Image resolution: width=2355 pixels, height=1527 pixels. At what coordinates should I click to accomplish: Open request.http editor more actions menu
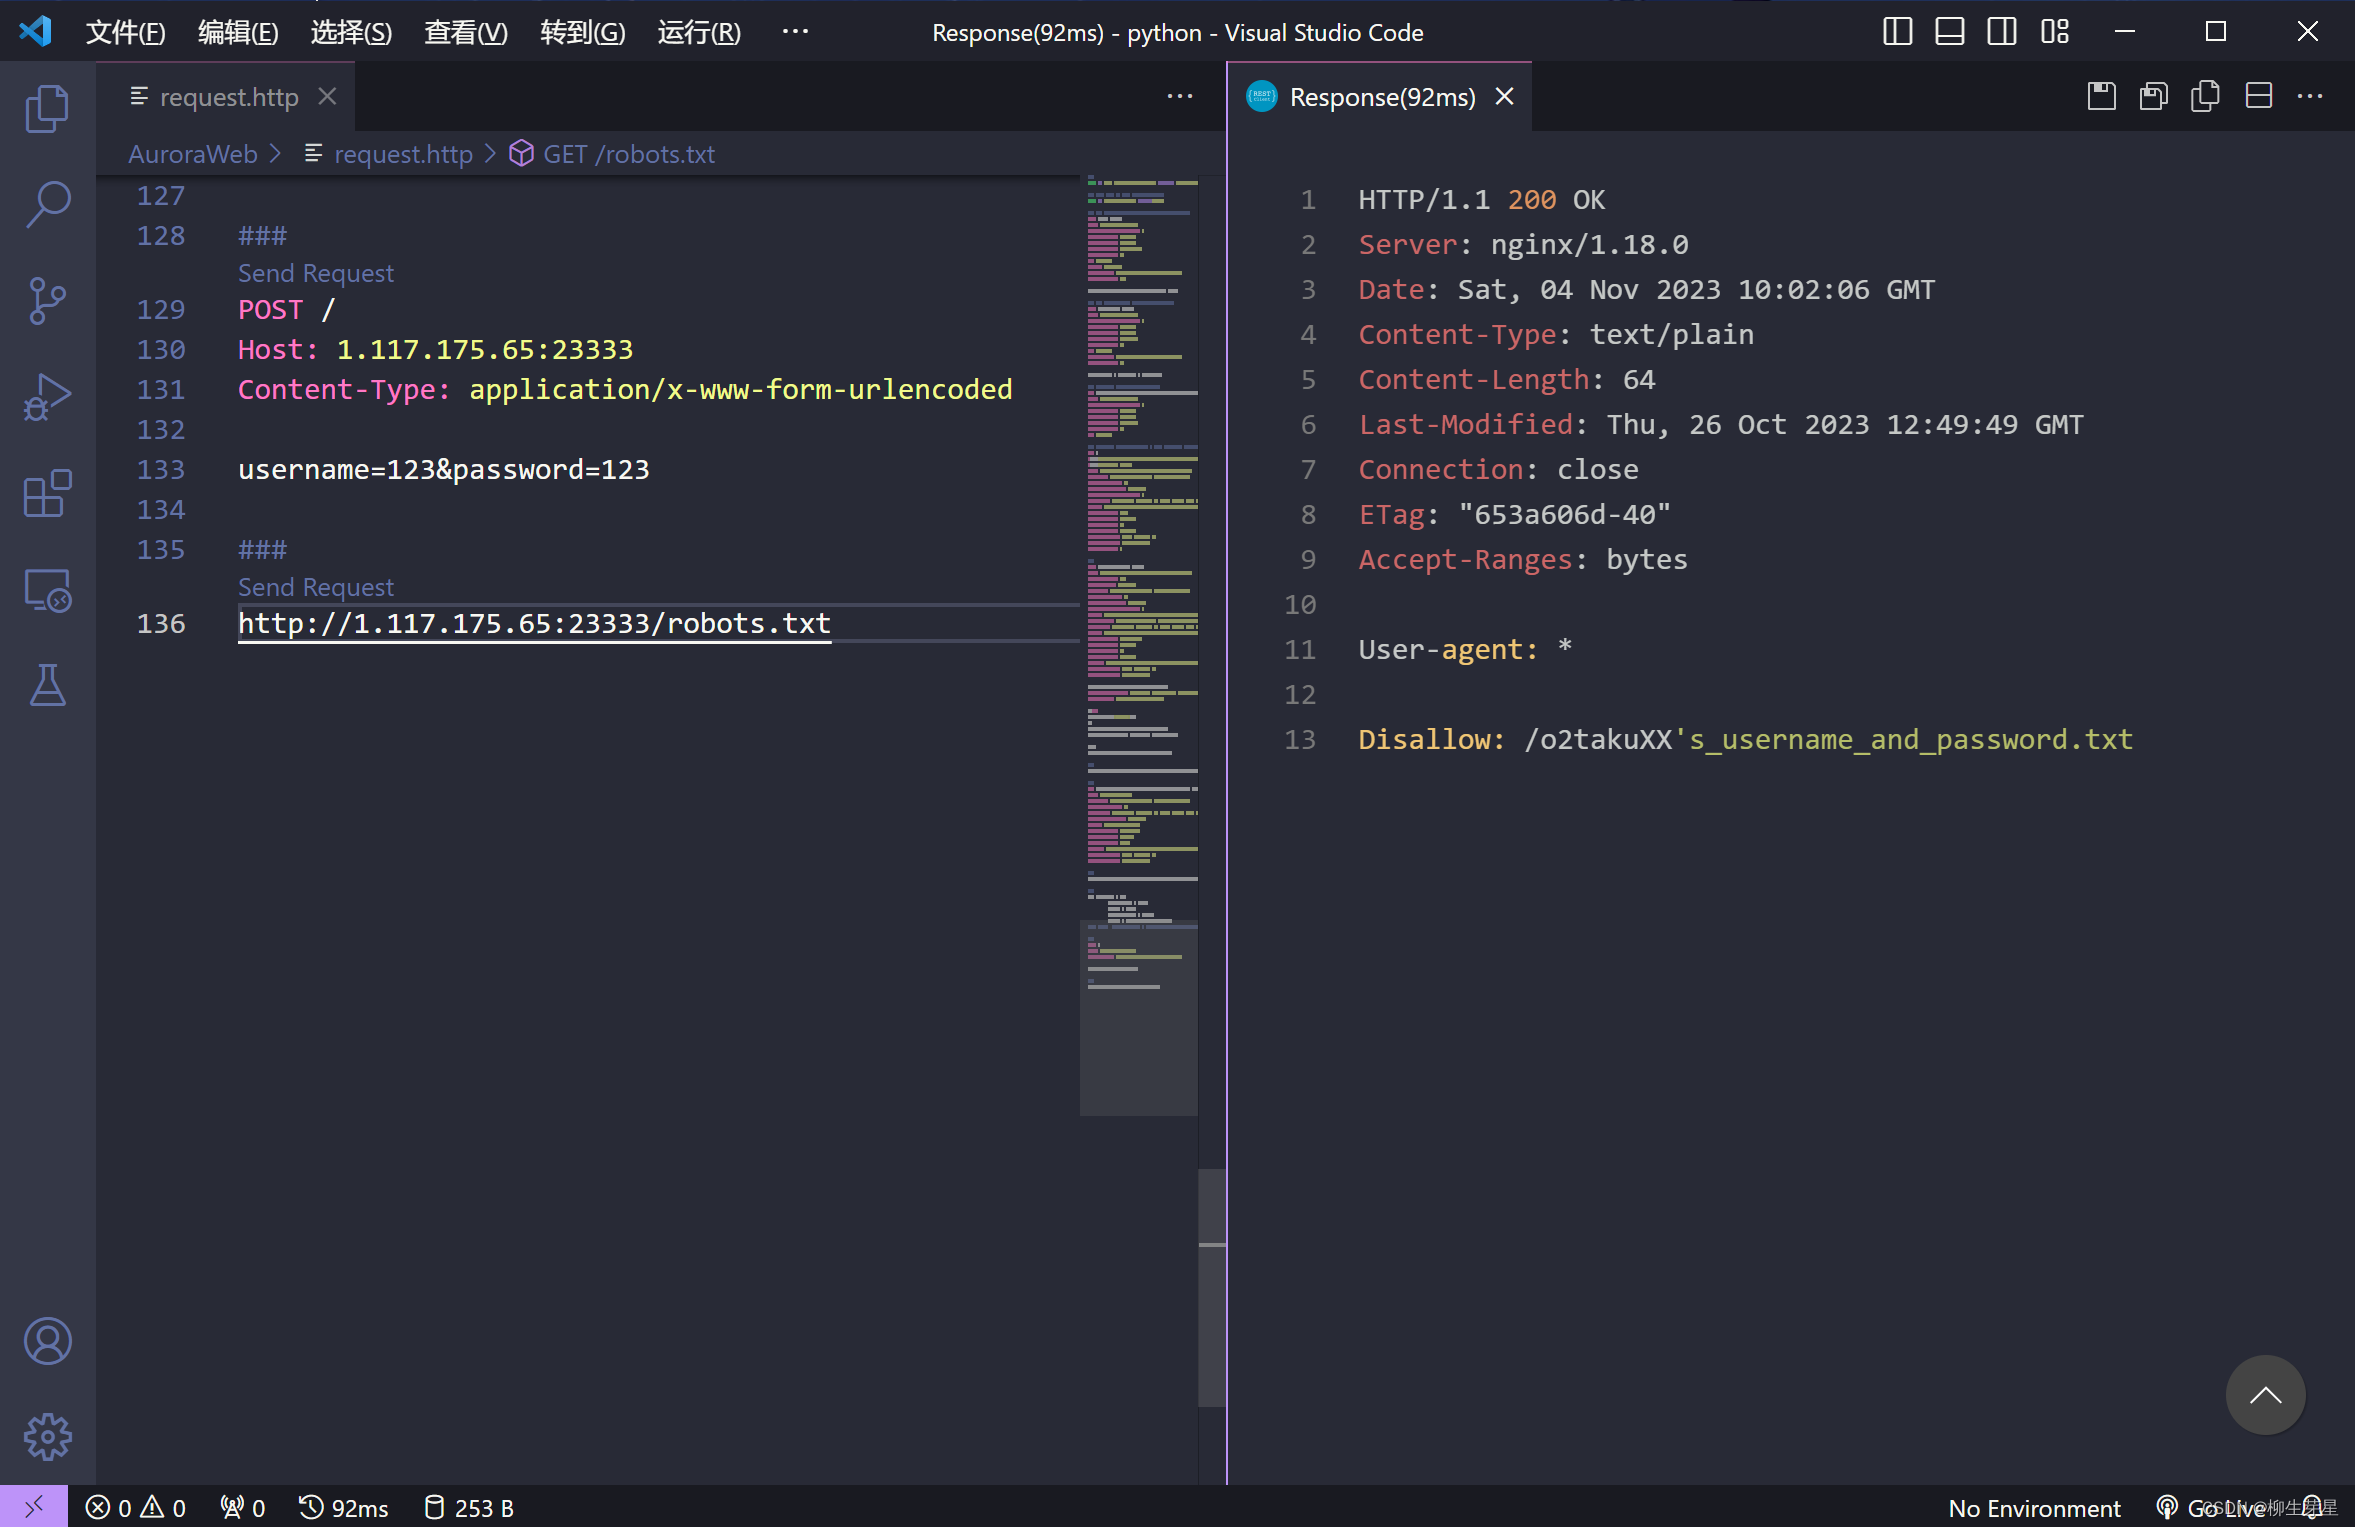point(1180,97)
